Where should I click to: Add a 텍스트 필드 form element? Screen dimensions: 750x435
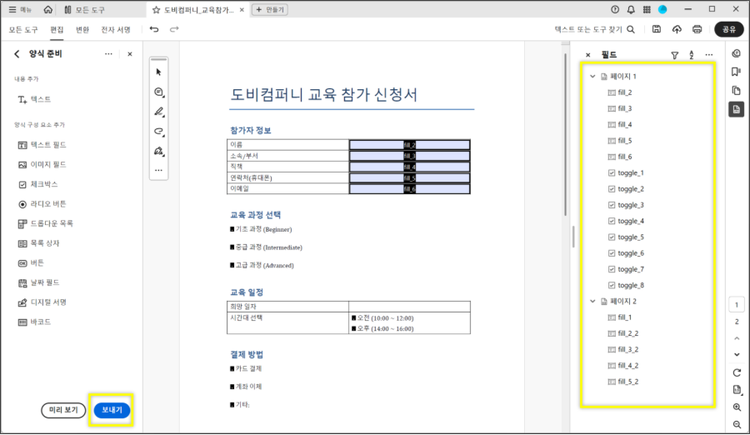click(x=42, y=145)
